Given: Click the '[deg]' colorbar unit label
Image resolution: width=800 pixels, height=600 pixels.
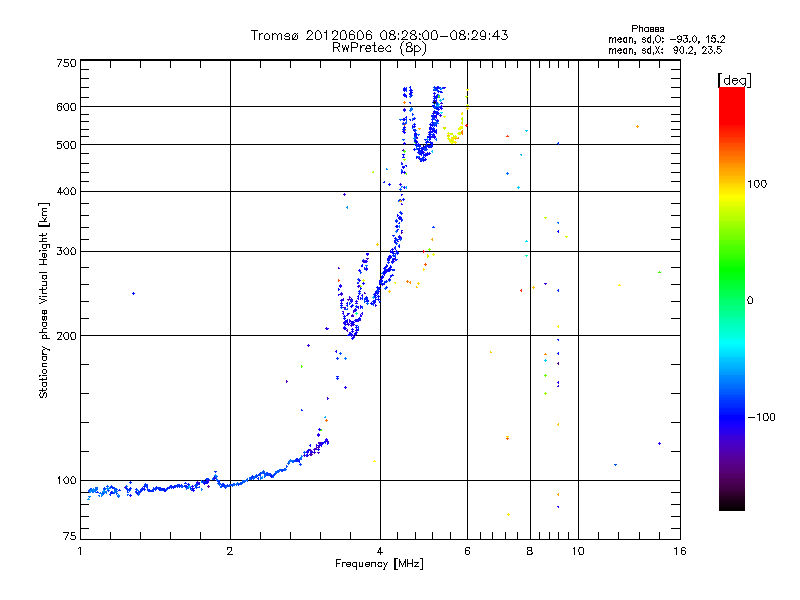Looking at the screenshot, I should click(734, 80).
